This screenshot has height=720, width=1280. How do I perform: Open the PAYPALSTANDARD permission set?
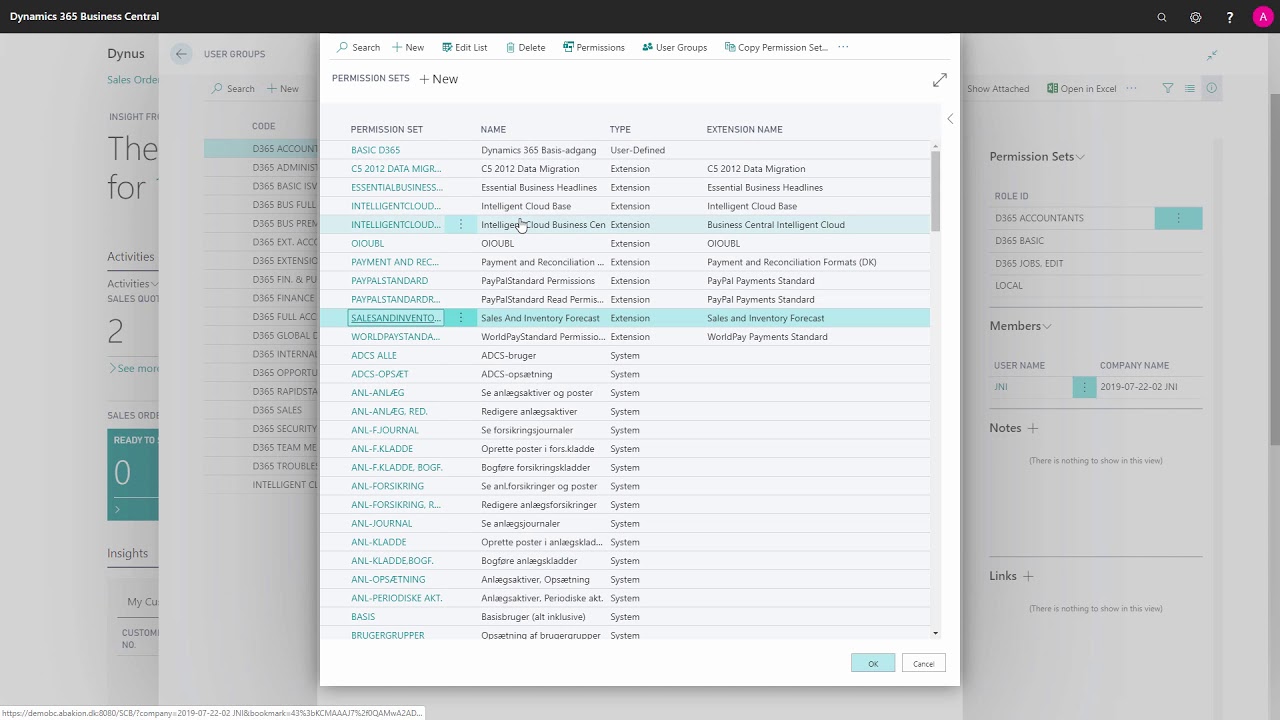point(389,281)
